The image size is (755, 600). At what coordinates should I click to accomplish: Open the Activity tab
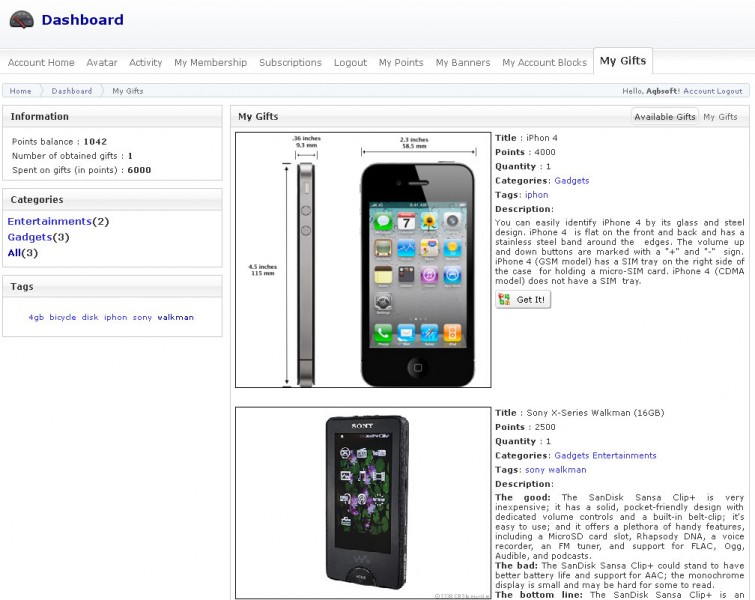pyautogui.click(x=145, y=63)
